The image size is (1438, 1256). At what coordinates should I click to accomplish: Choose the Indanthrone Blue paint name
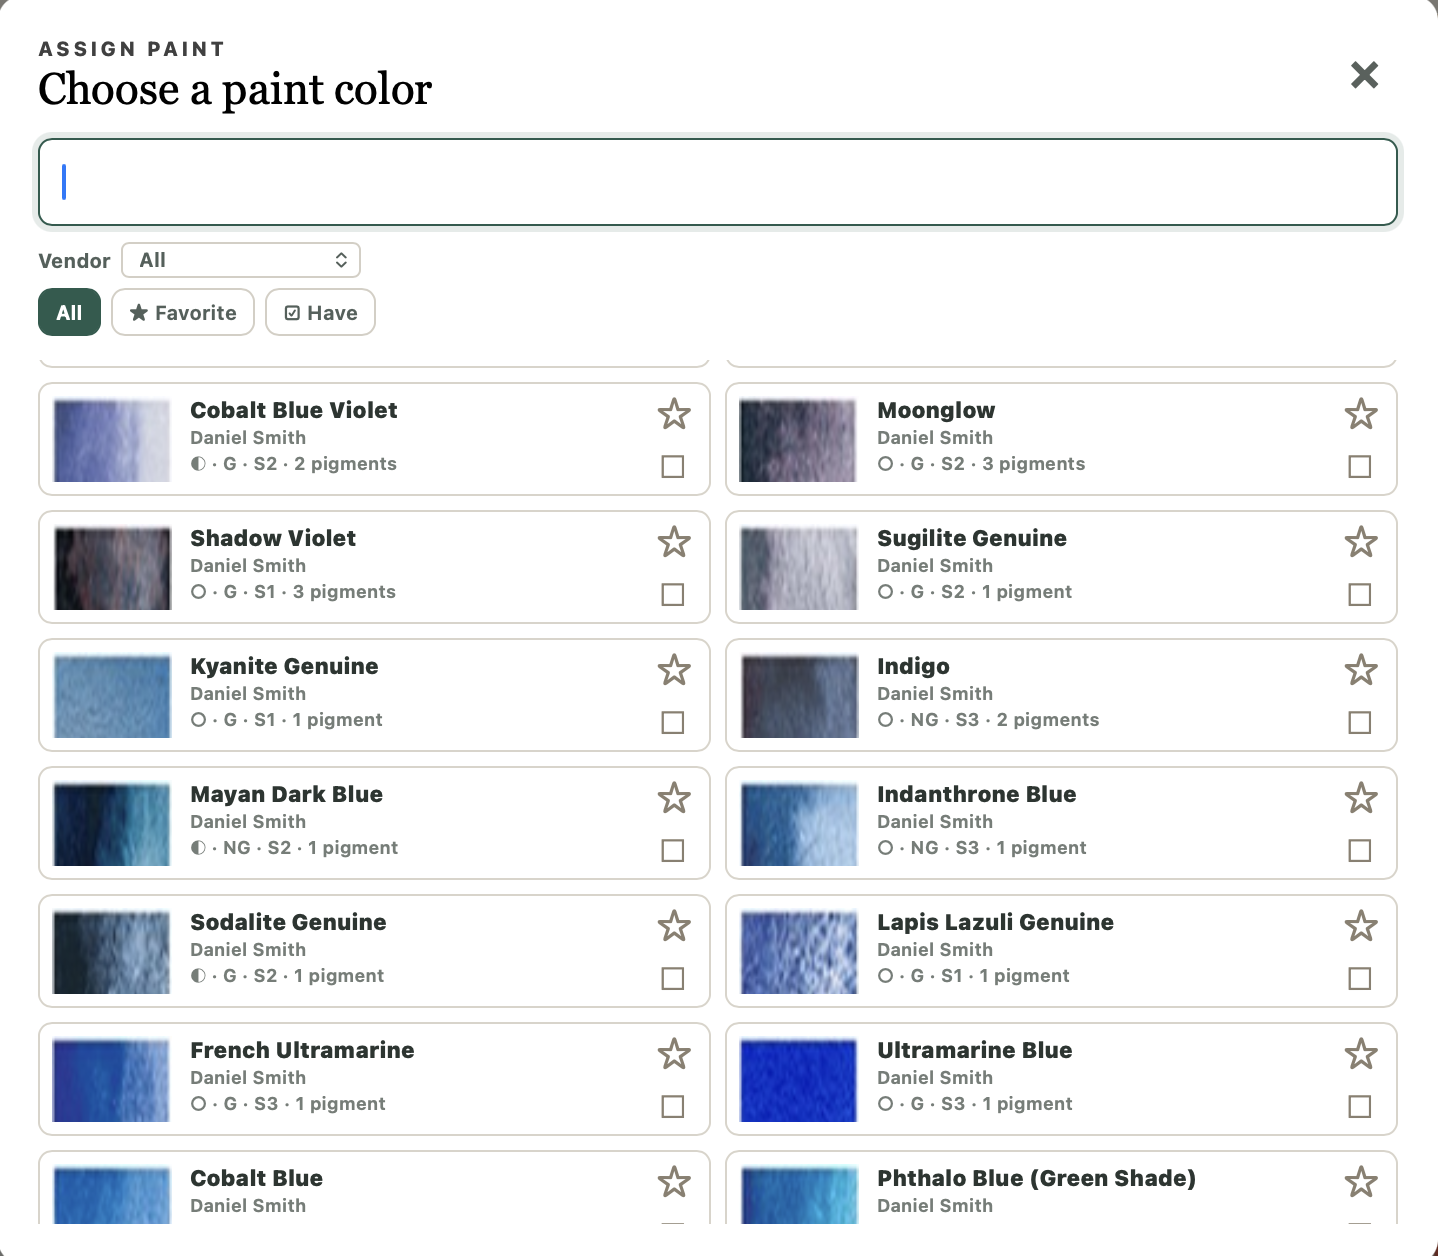click(977, 794)
